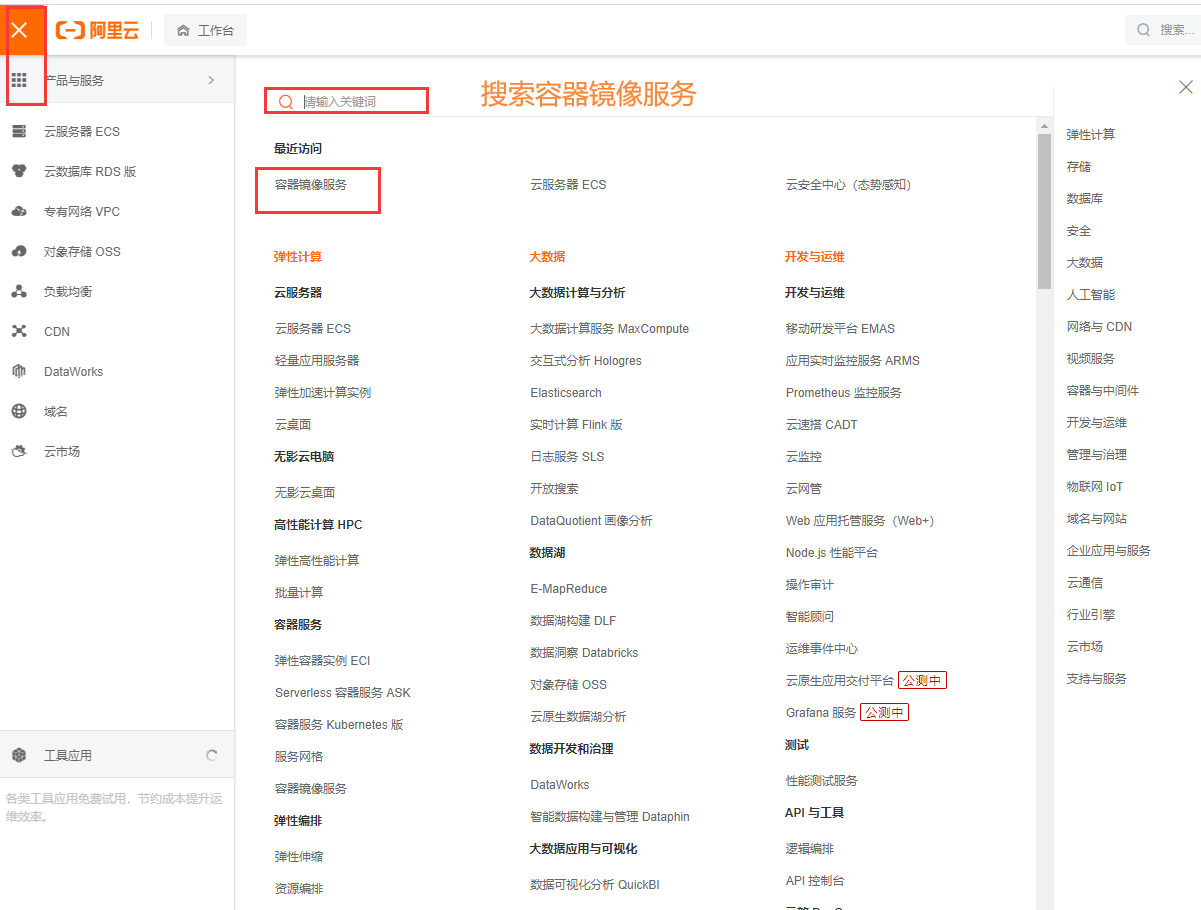Open 日志服务 SLS link
The height and width of the screenshot is (910, 1201).
click(x=567, y=456)
